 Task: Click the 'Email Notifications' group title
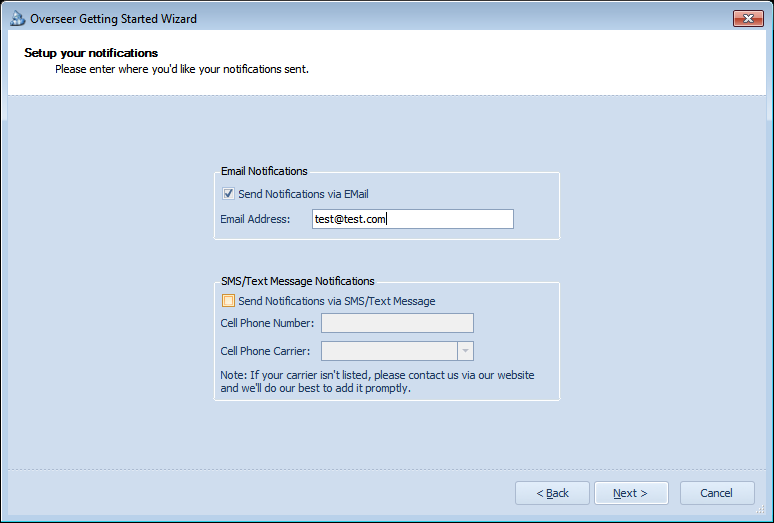click(x=264, y=171)
